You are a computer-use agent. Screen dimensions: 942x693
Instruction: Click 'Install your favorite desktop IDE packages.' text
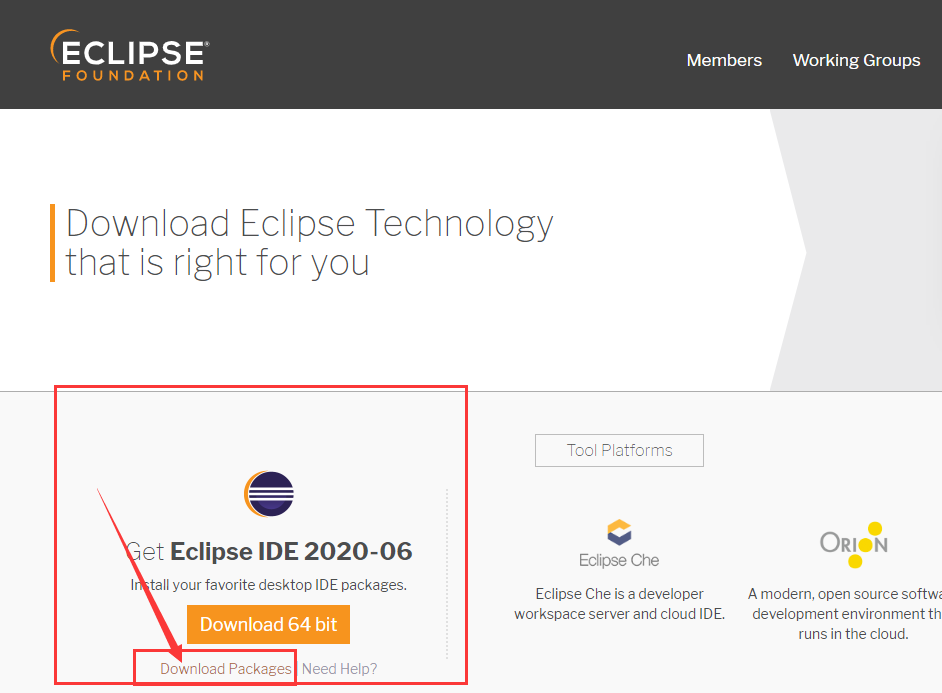coord(269,585)
